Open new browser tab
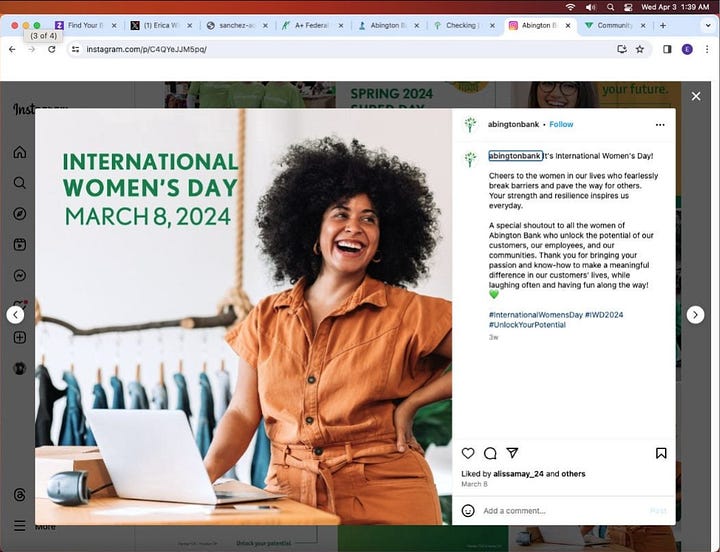This screenshot has width=720, height=552. tap(663, 26)
